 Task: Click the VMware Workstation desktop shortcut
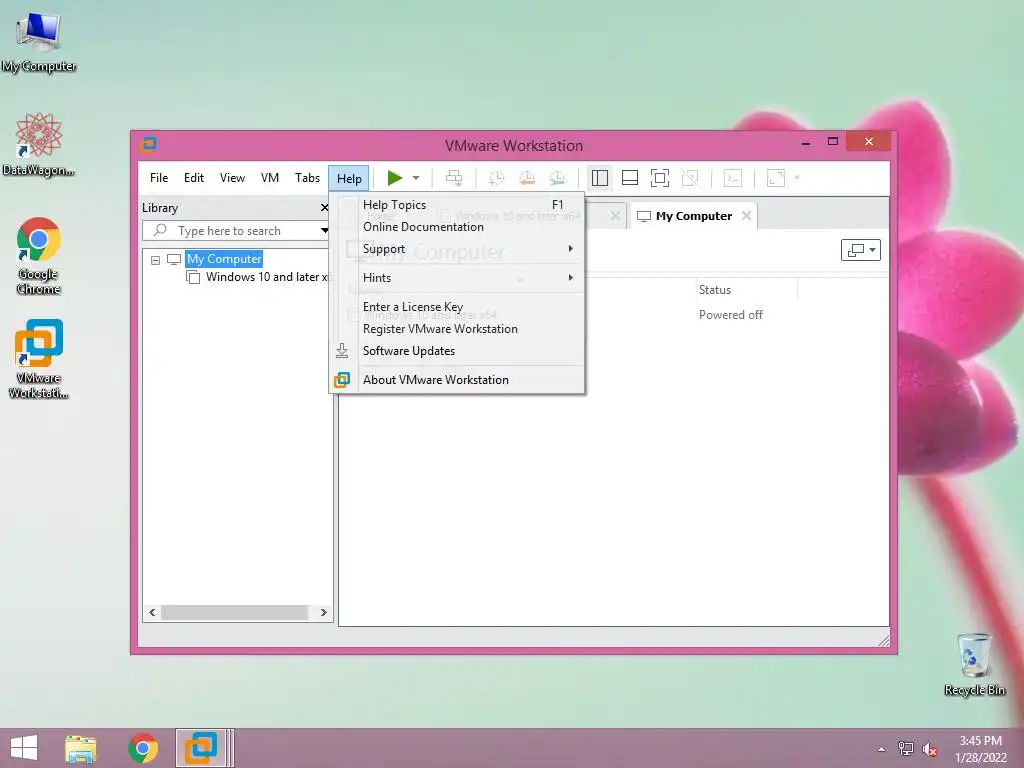(x=39, y=359)
